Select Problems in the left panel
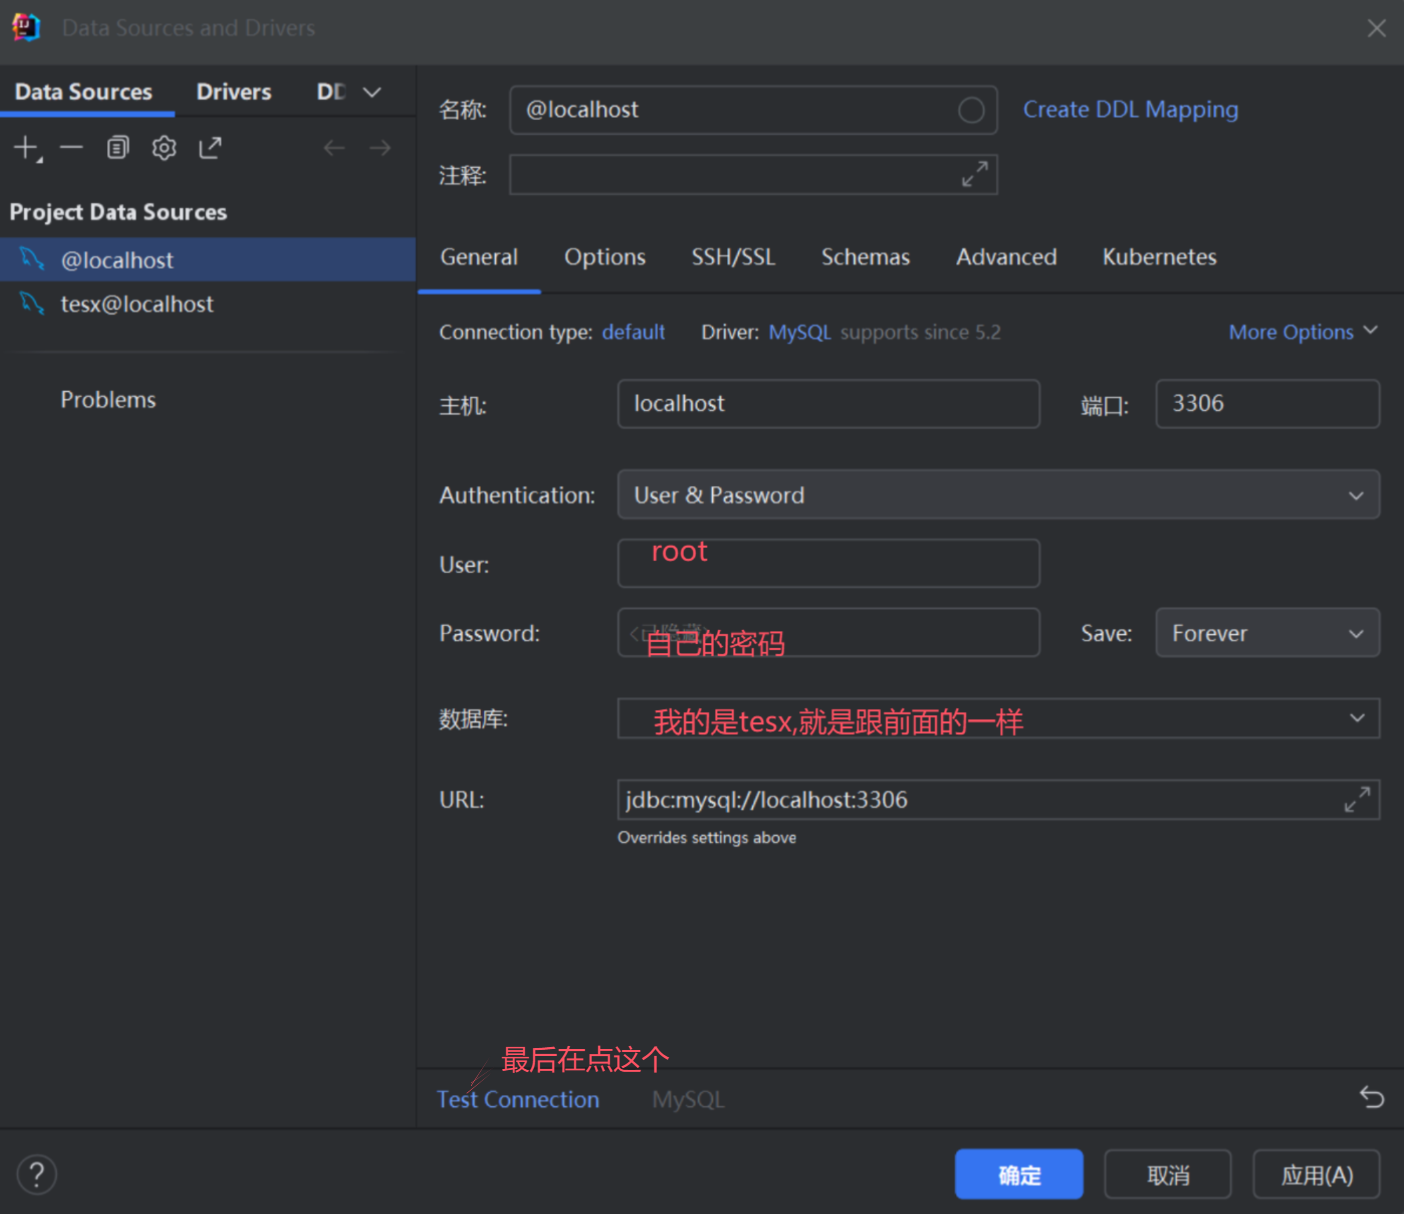 (x=108, y=400)
